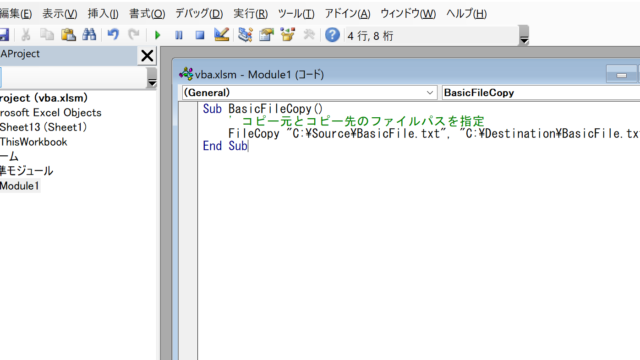Open toolbar options overflow arrow

coord(524,36)
